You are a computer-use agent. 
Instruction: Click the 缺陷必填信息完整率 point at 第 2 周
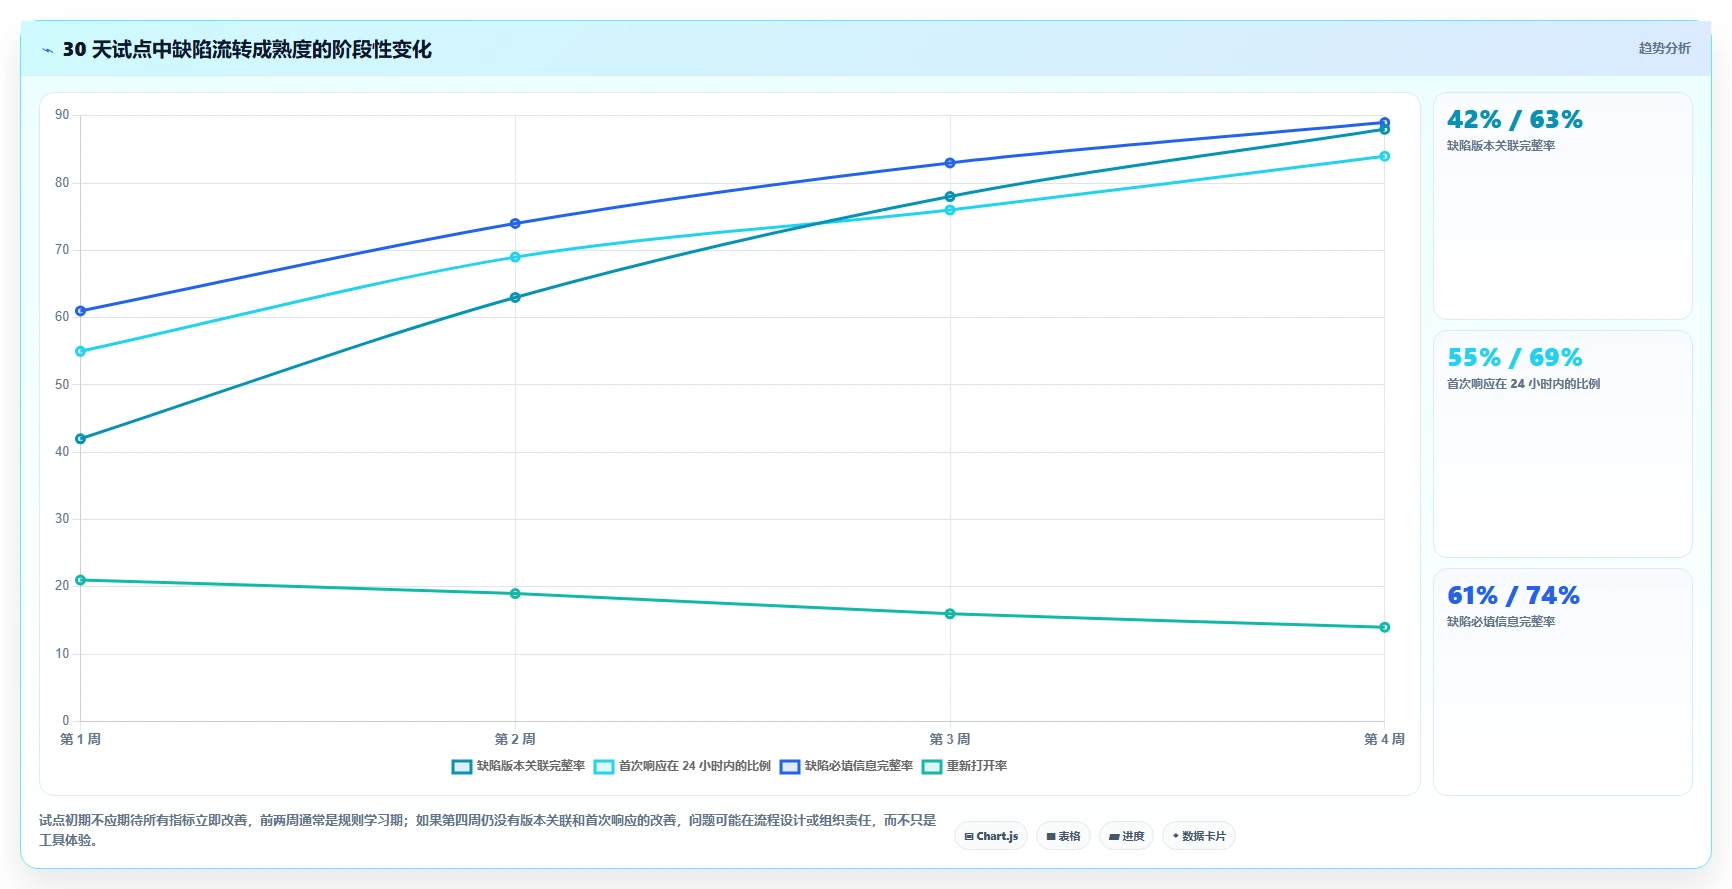[x=515, y=223]
